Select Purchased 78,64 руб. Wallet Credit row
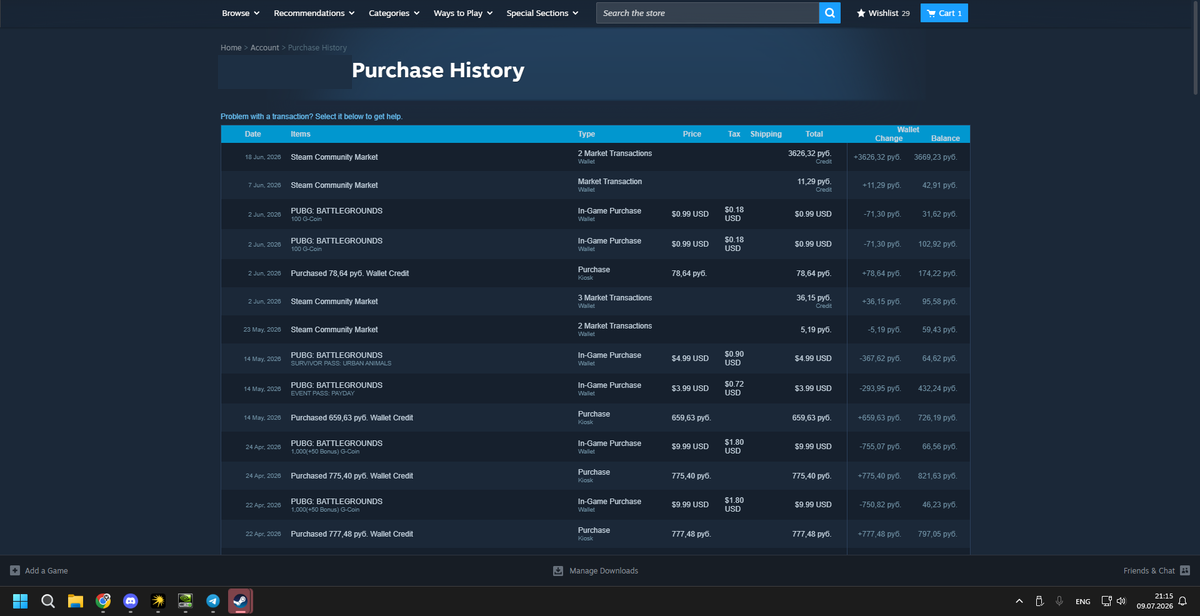Screen dimensions: 1200x616 595,273
